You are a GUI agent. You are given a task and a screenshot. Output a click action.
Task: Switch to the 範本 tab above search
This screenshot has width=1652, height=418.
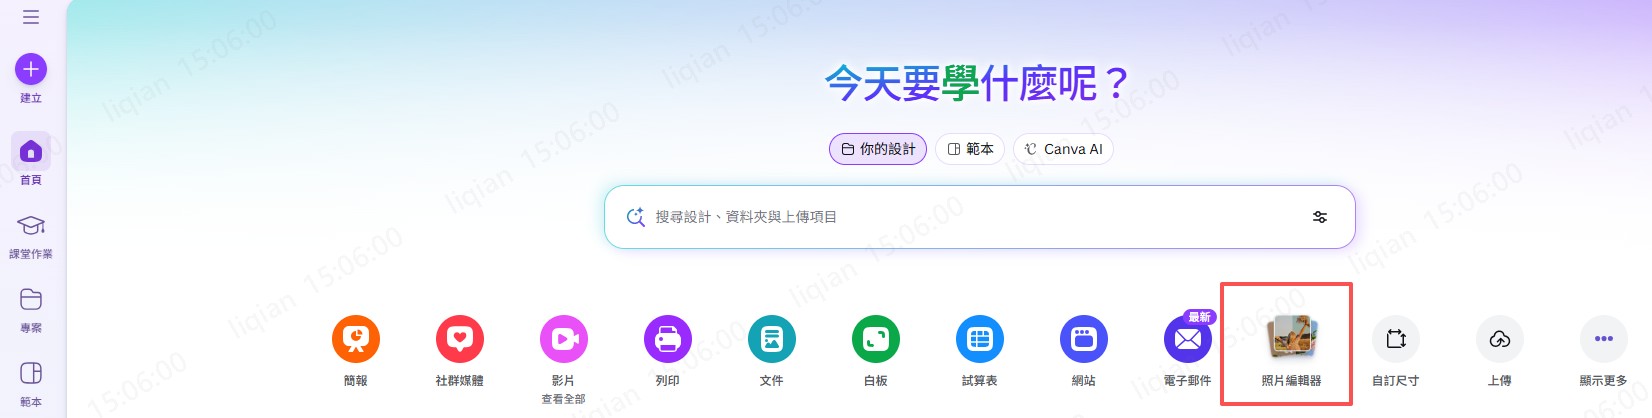[x=970, y=149]
